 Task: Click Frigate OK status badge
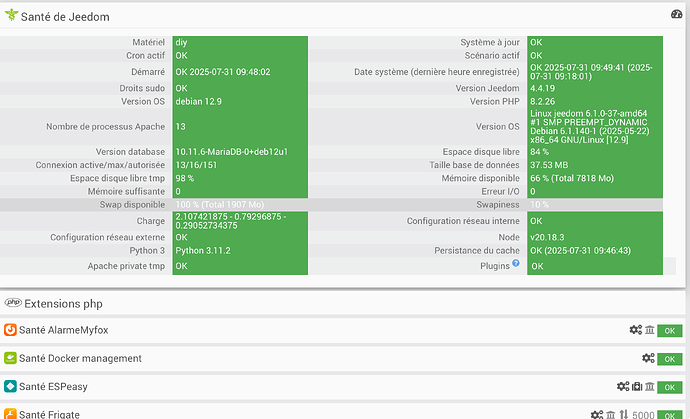[x=669, y=415]
